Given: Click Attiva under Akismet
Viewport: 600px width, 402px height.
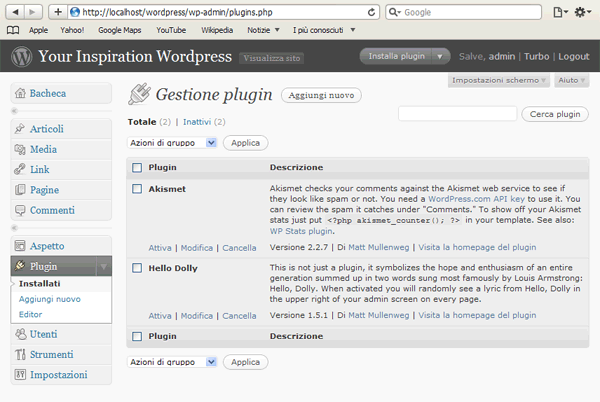Looking at the screenshot, I should point(160,248).
